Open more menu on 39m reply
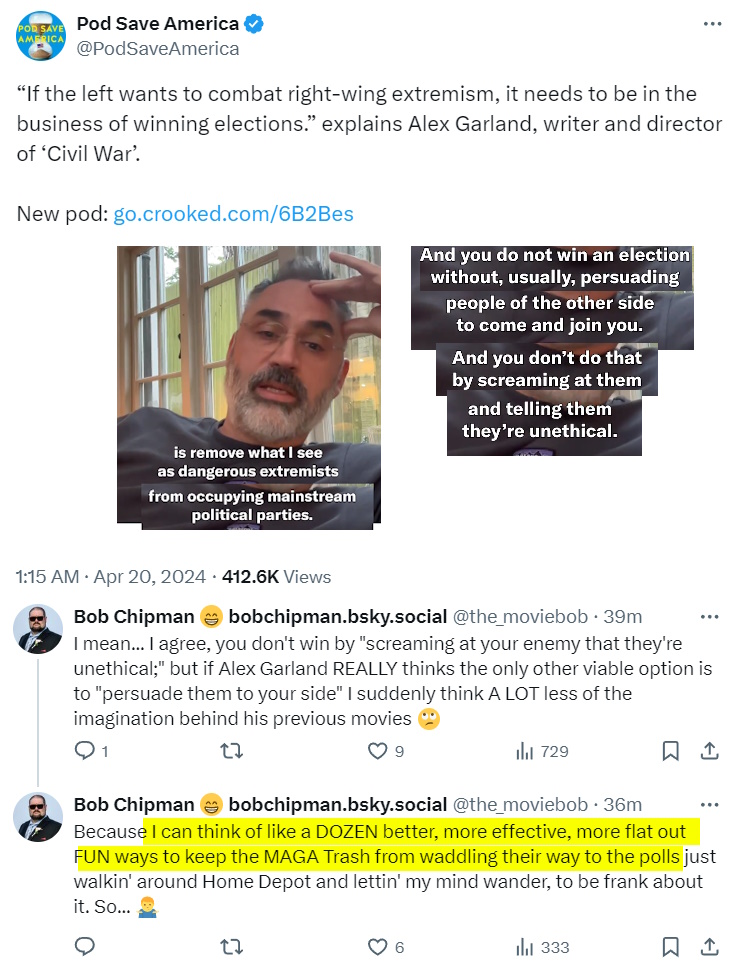 709,617
